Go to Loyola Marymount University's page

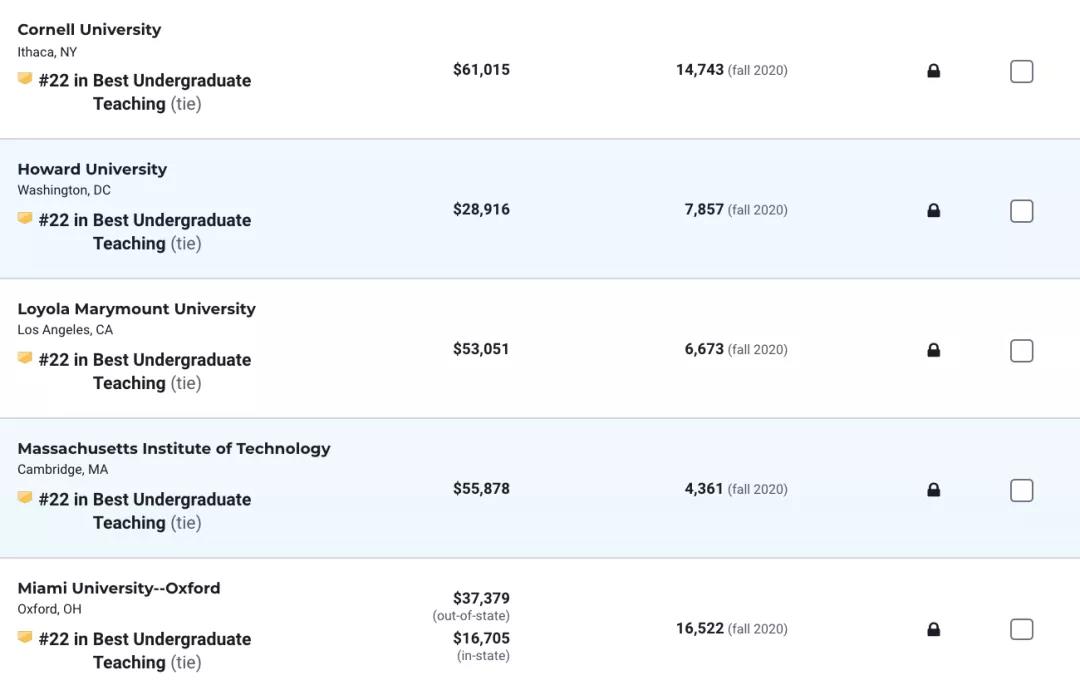tap(136, 309)
